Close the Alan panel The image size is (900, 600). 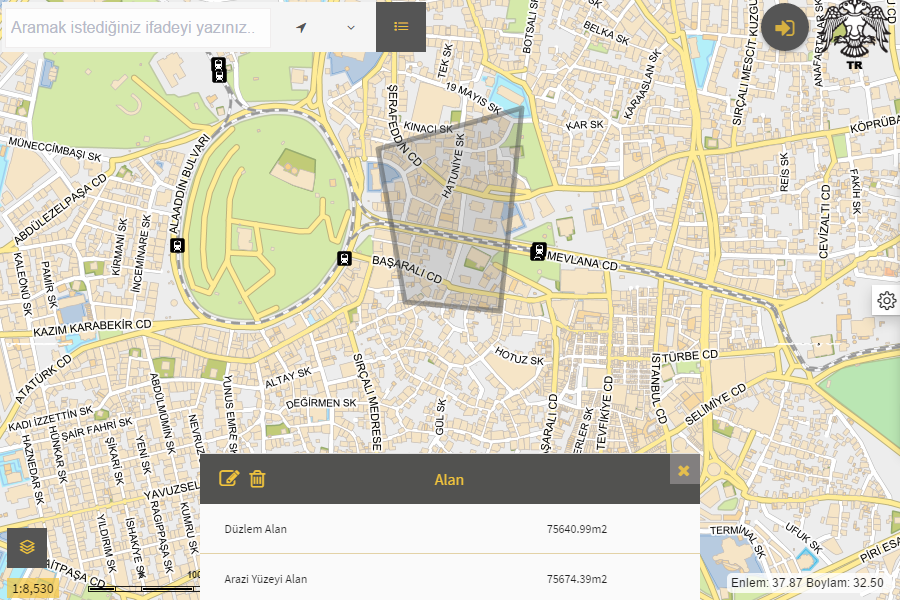[684, 470]
